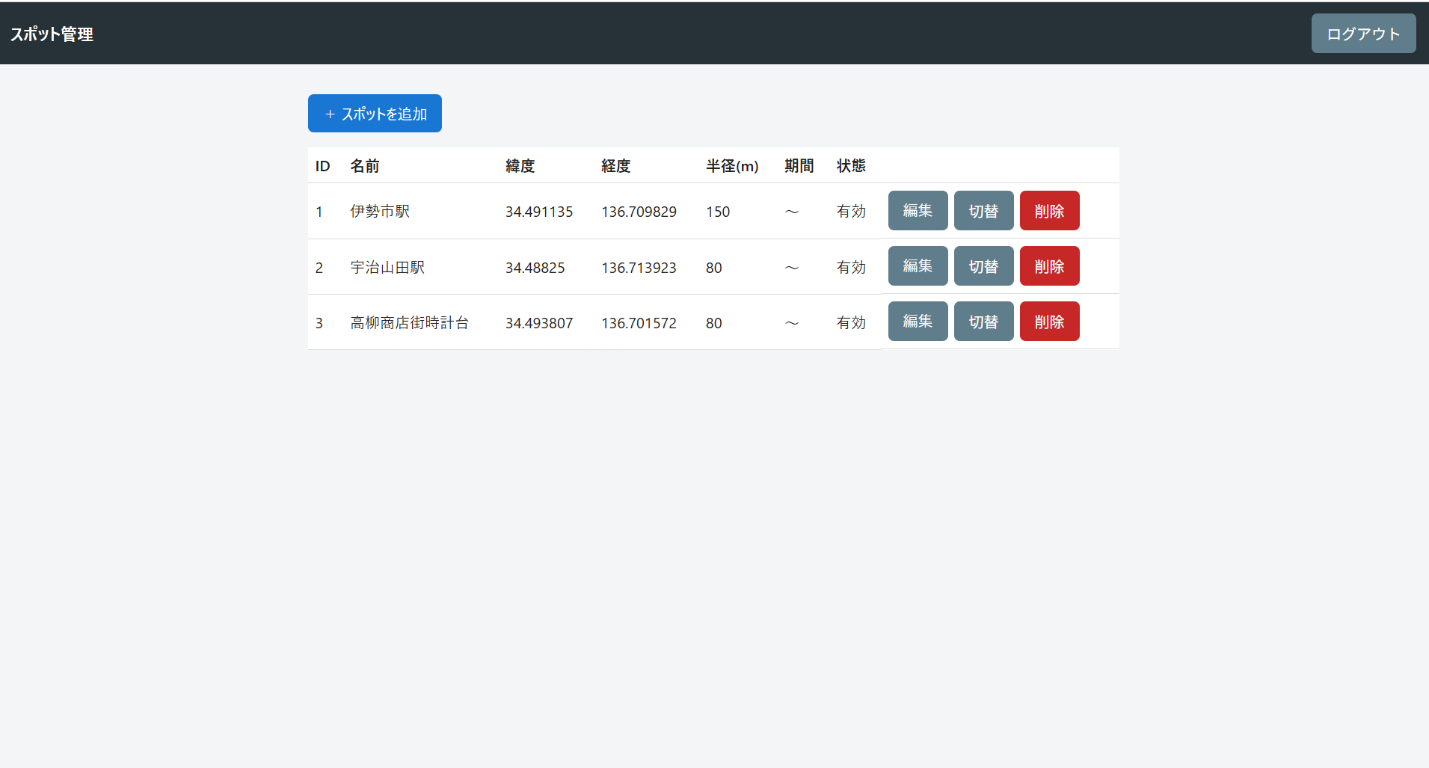This screenshot has height=768, width=1429.
Task: Click the 経度 column header
Action: tap(616, 166)
